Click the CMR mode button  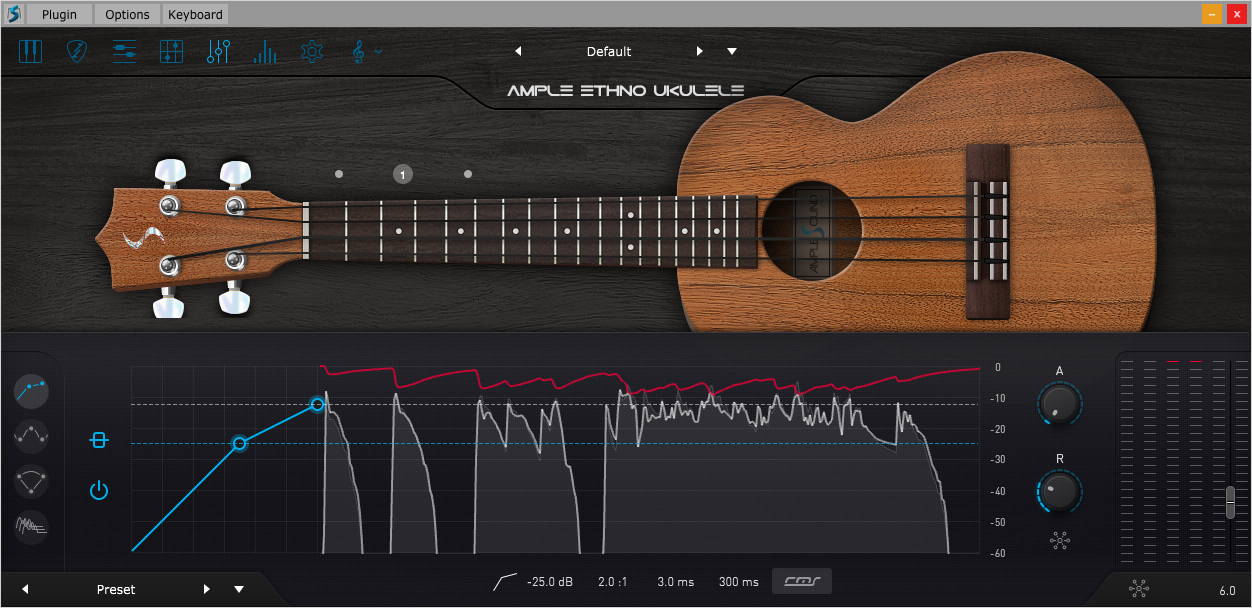point(802,581)
